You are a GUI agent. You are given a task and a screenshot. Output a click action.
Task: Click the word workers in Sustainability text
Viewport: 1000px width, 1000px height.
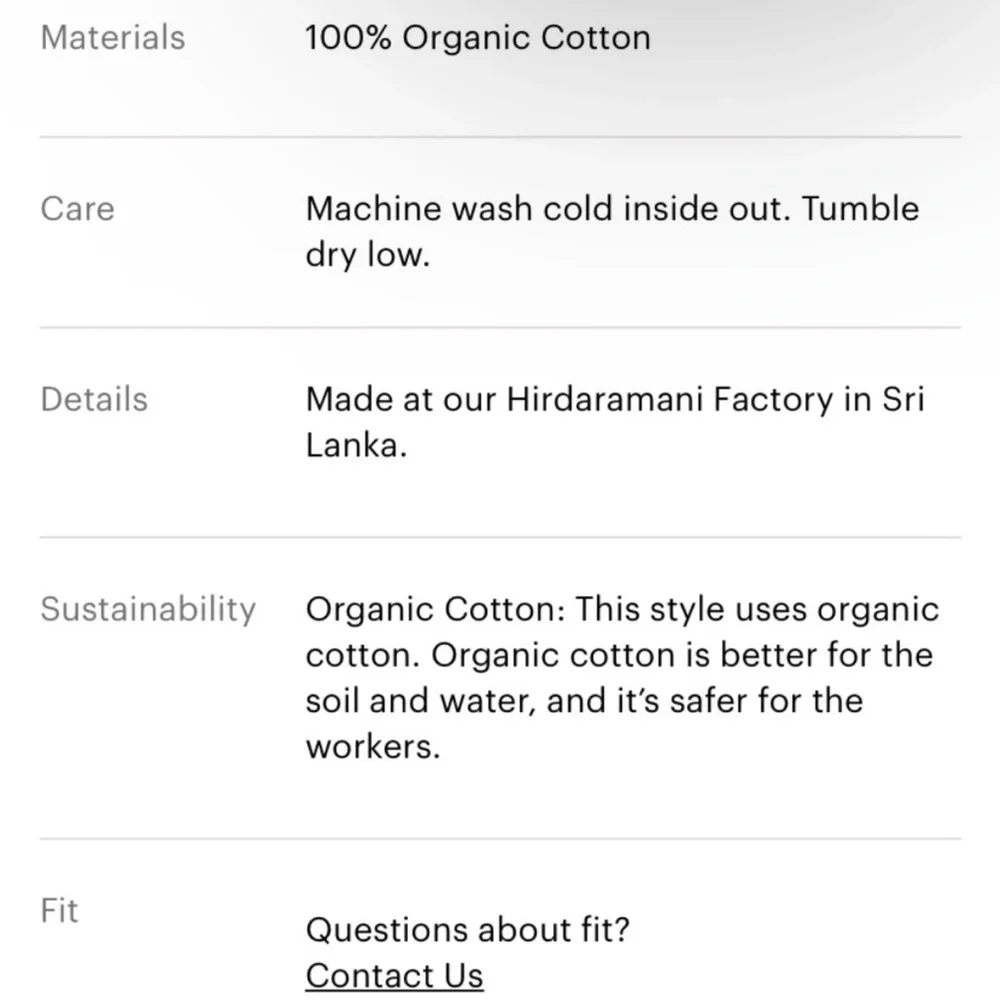368,747
